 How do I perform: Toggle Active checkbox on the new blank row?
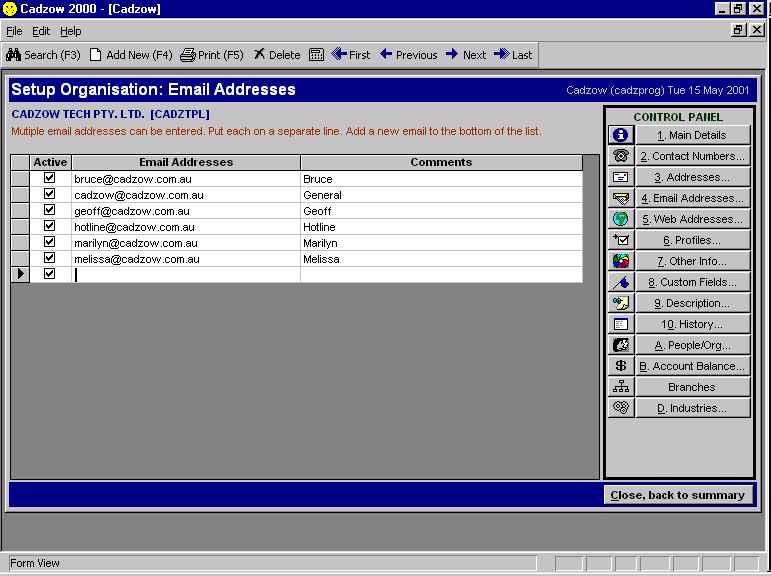[49, 273]
